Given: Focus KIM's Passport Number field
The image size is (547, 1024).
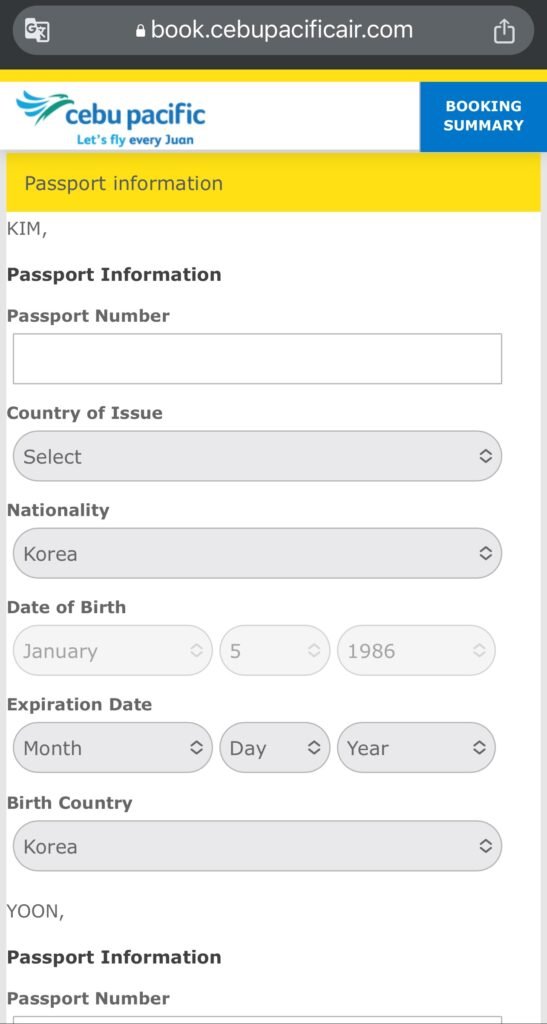Looking at the screenshot, I should (257, 359).
